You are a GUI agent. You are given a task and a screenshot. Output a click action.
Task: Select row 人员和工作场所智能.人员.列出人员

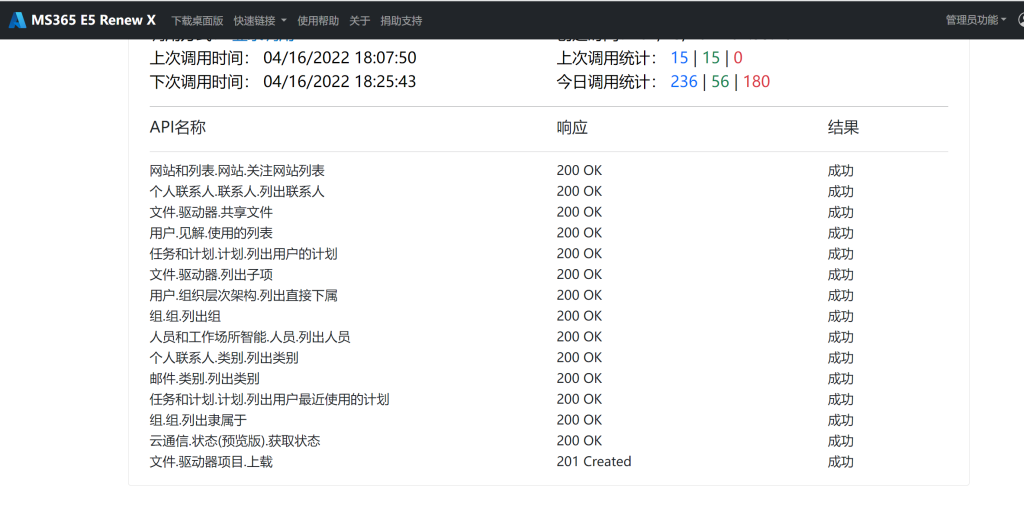tap(549, 337)
